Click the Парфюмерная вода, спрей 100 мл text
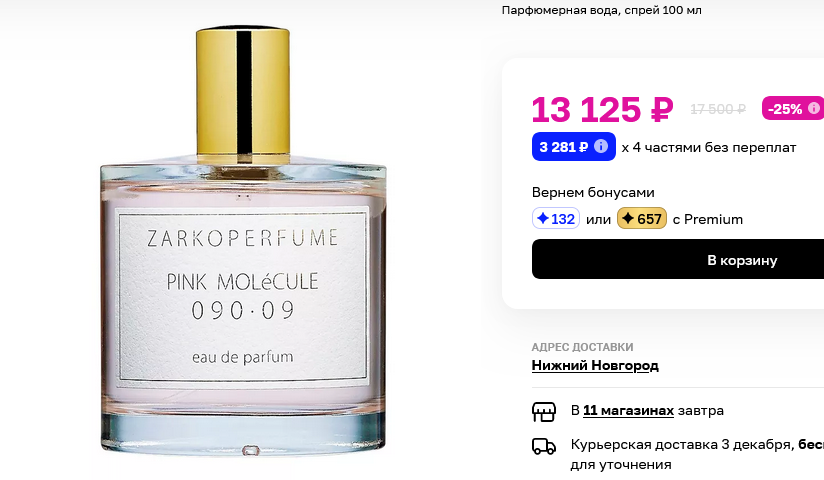This screenshot has width=824, height=480. click(601, 10)
